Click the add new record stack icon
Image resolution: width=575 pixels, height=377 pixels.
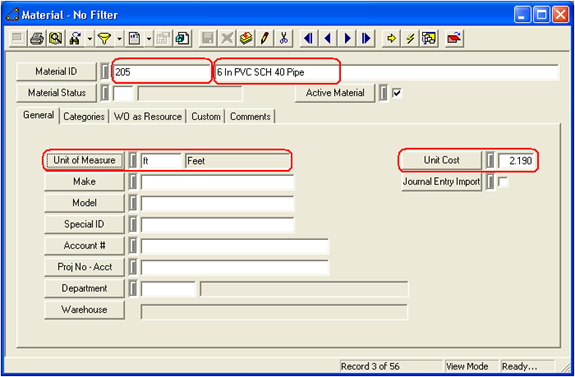tap(246, 38)
